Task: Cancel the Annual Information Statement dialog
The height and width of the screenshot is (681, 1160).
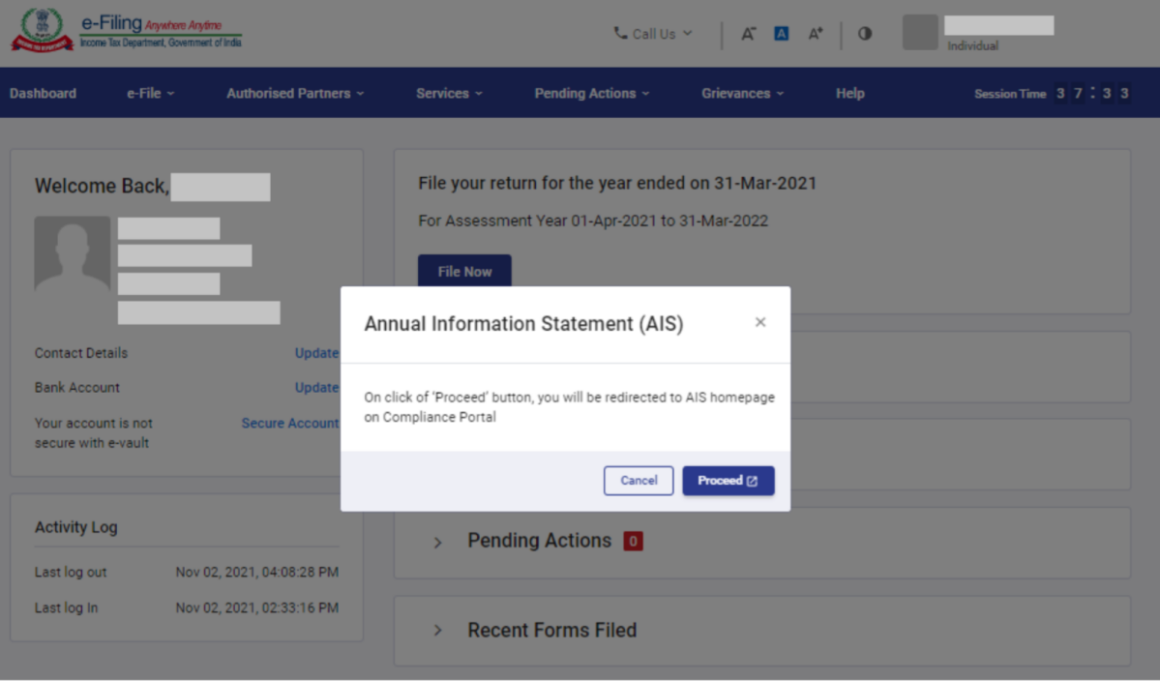Action: pos(638,480)
